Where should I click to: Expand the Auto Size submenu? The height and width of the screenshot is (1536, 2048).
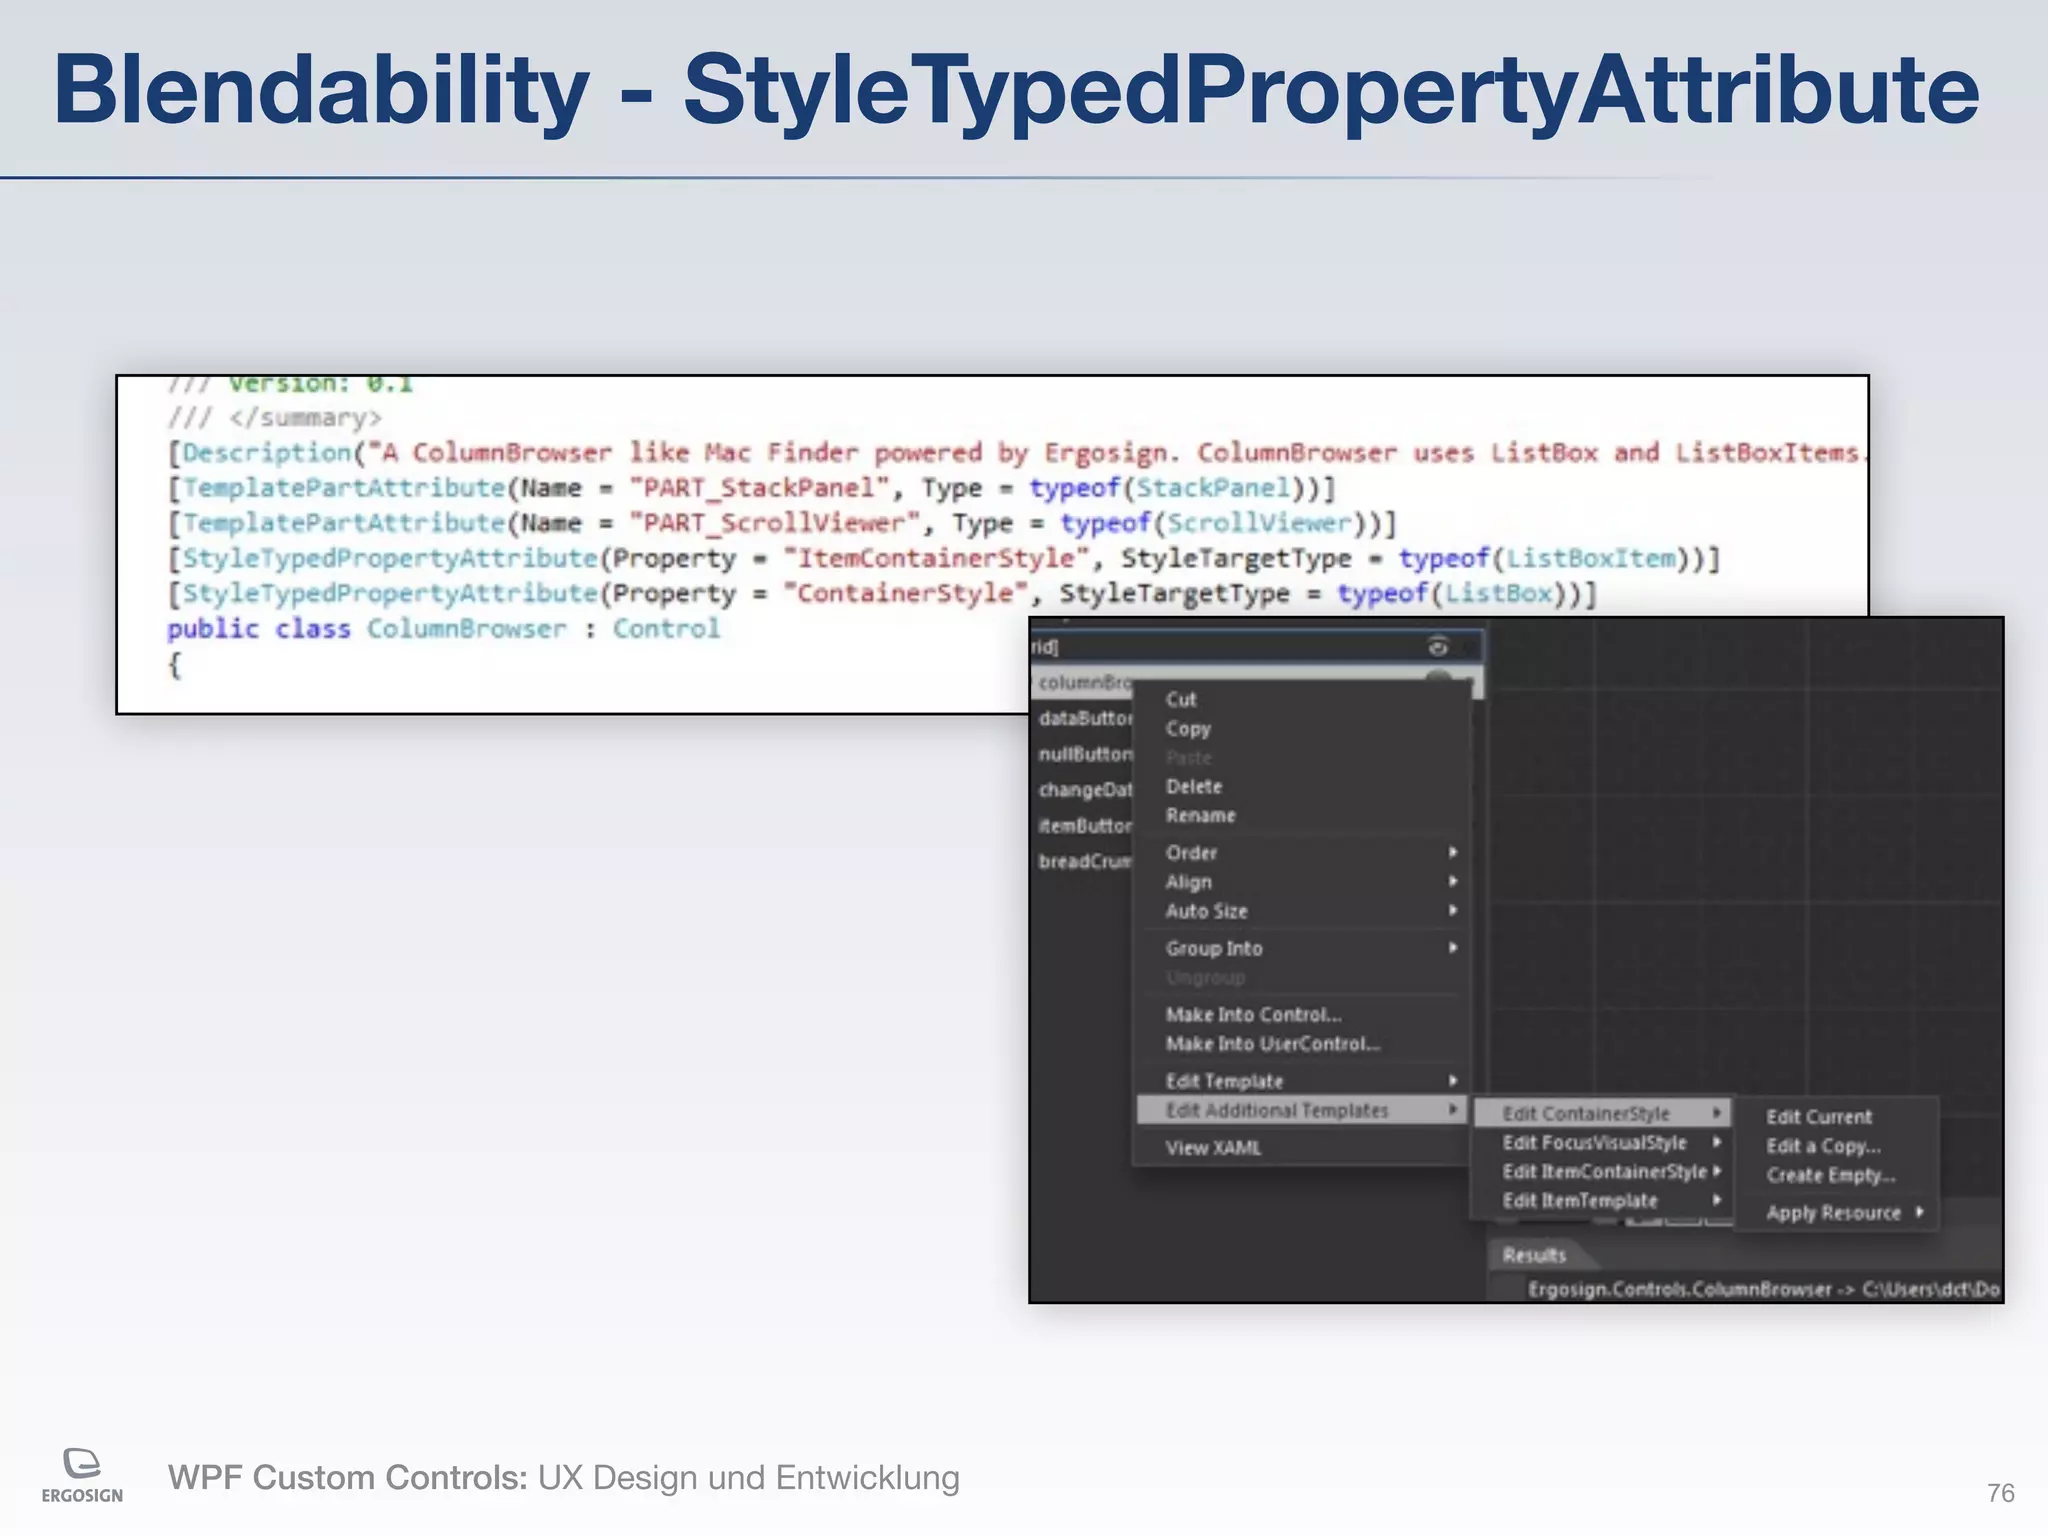click(x=1301, y=910)
